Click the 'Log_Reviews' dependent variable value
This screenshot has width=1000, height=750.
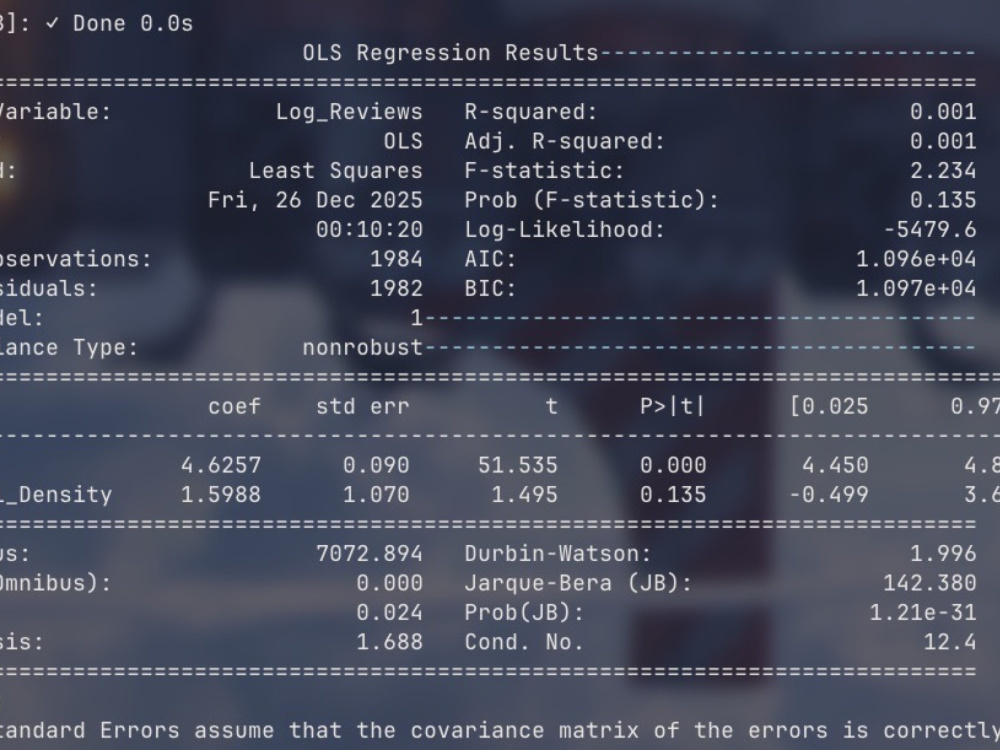click(349, 112)
